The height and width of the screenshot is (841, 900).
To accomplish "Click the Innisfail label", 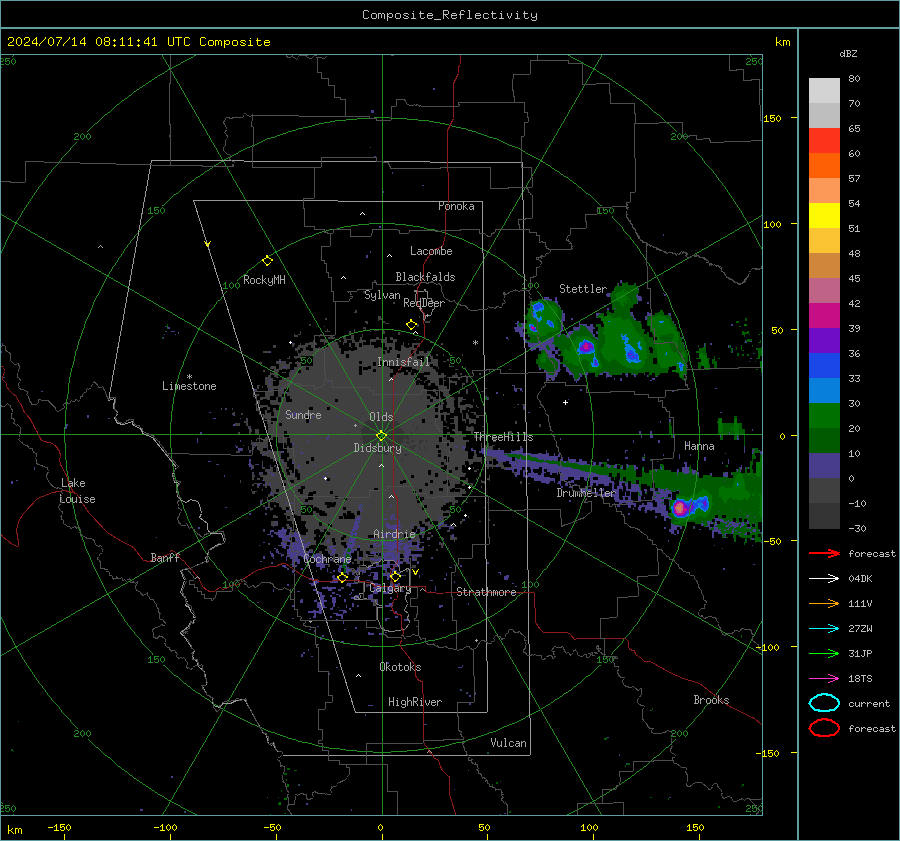I will click(x=403, y=362).
